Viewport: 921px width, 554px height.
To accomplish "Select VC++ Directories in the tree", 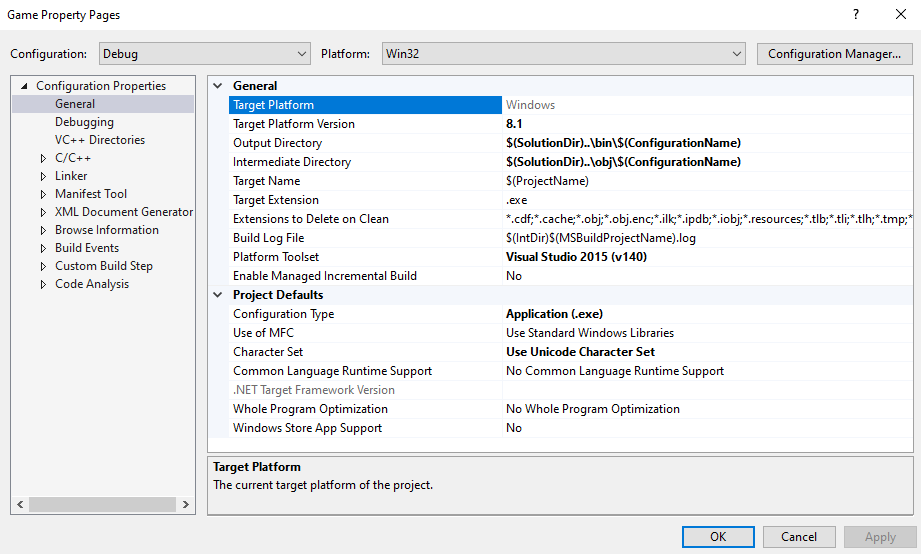I will [100, 140].
